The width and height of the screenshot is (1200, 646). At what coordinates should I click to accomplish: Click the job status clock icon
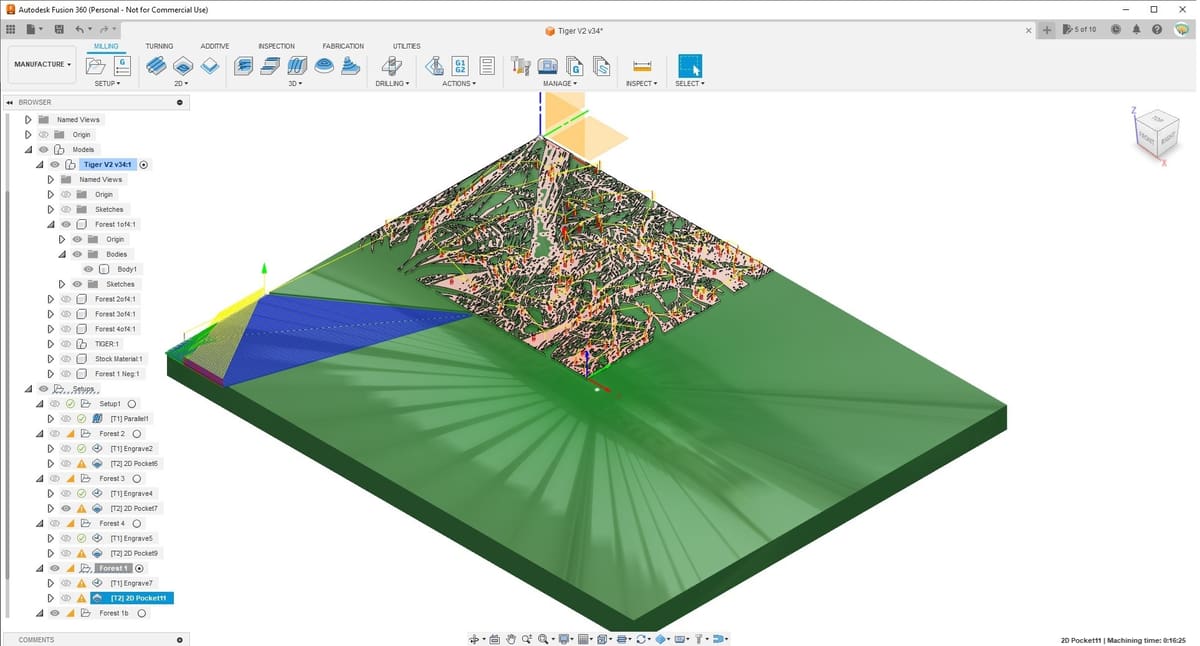pos(1116,30)
